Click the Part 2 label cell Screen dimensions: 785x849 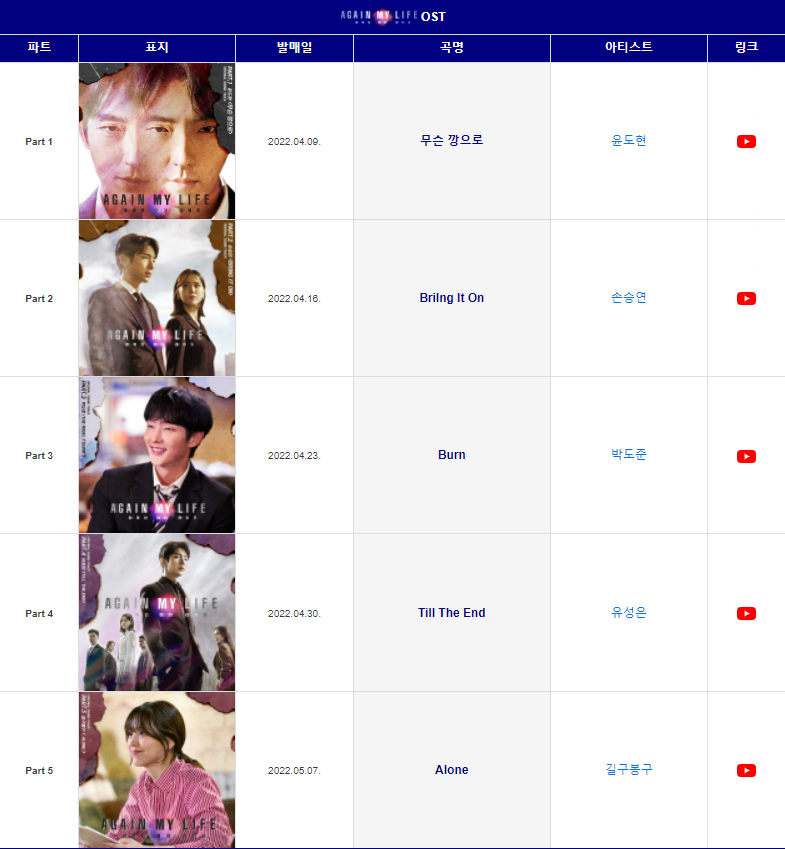(x=39, y=299)
